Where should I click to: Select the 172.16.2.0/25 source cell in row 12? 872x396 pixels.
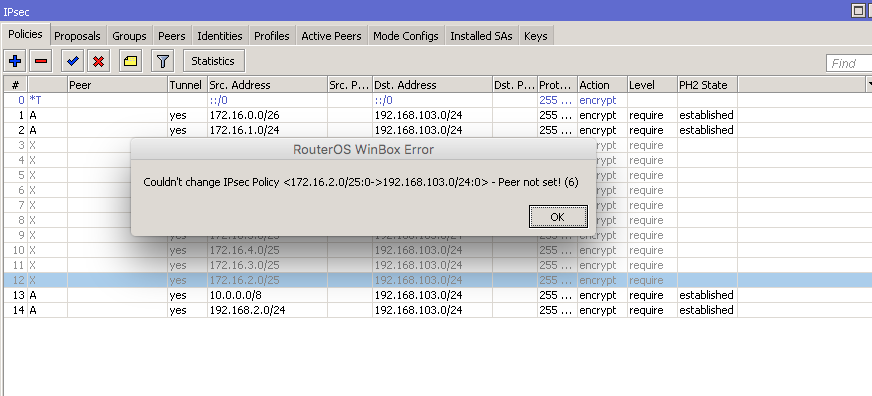(x=267, y=280)
